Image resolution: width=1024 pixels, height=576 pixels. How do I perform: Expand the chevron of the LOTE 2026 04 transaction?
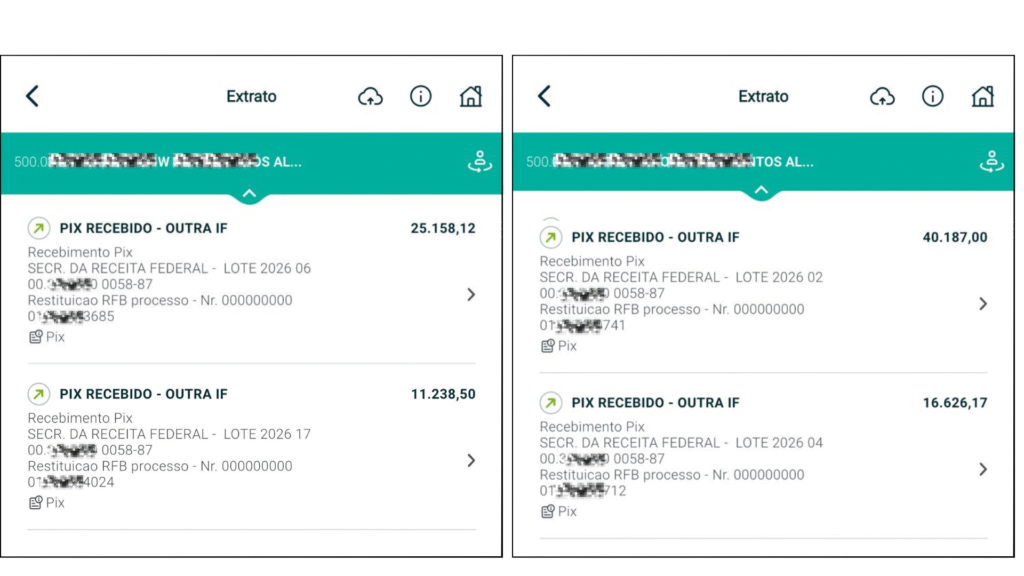[x=983, y=469]
